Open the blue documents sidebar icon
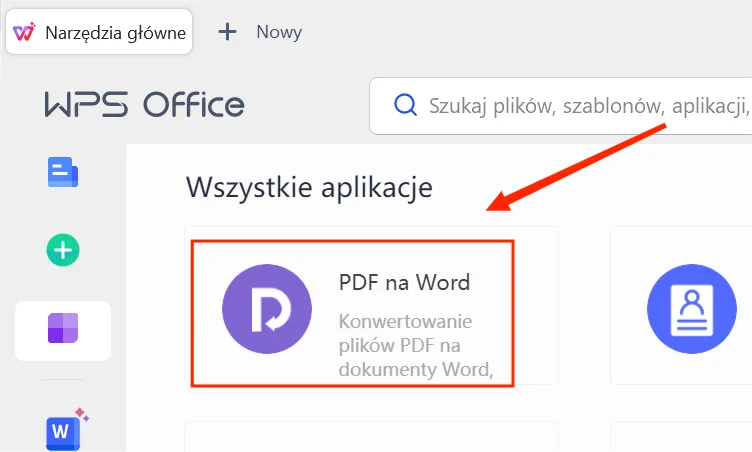752x452 pixels. (x=63, y=172)
